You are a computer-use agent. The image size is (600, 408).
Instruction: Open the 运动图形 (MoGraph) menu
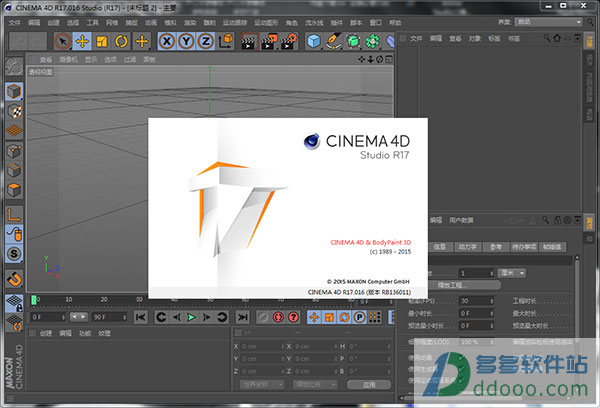click(266, 23)
